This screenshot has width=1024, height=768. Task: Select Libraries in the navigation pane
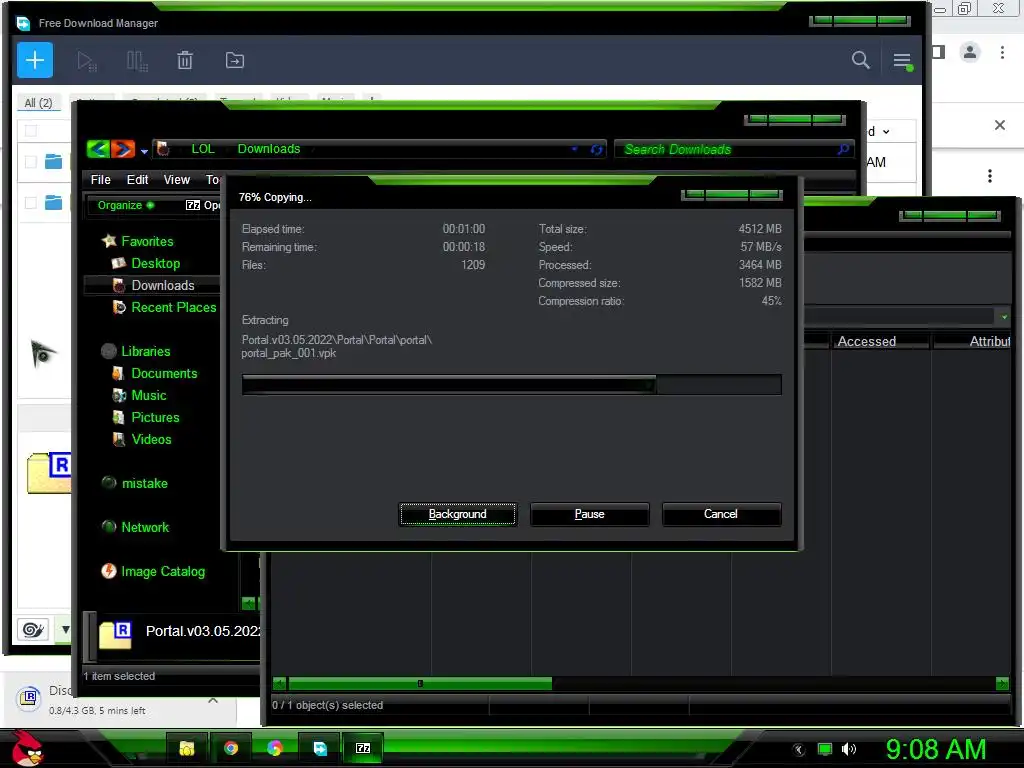[145, 351]
